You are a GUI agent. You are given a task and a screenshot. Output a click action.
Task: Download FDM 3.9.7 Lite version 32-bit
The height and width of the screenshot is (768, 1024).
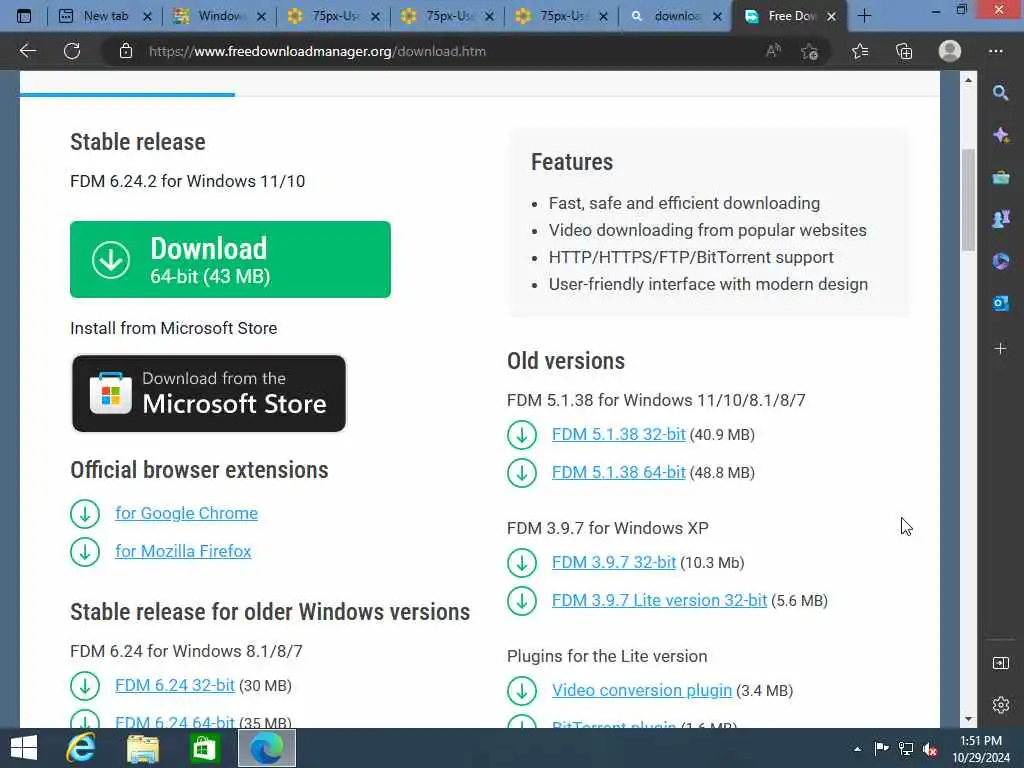point(659,600)
